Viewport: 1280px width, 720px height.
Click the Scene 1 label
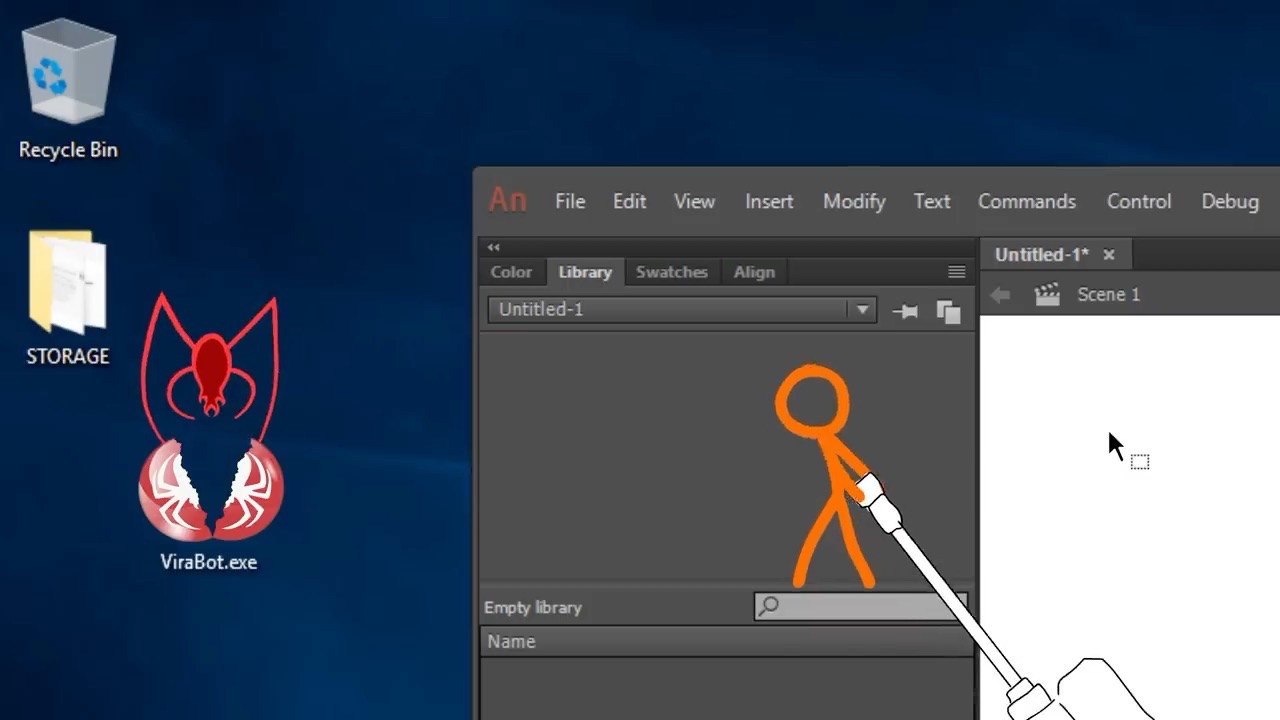point(1109,295)
